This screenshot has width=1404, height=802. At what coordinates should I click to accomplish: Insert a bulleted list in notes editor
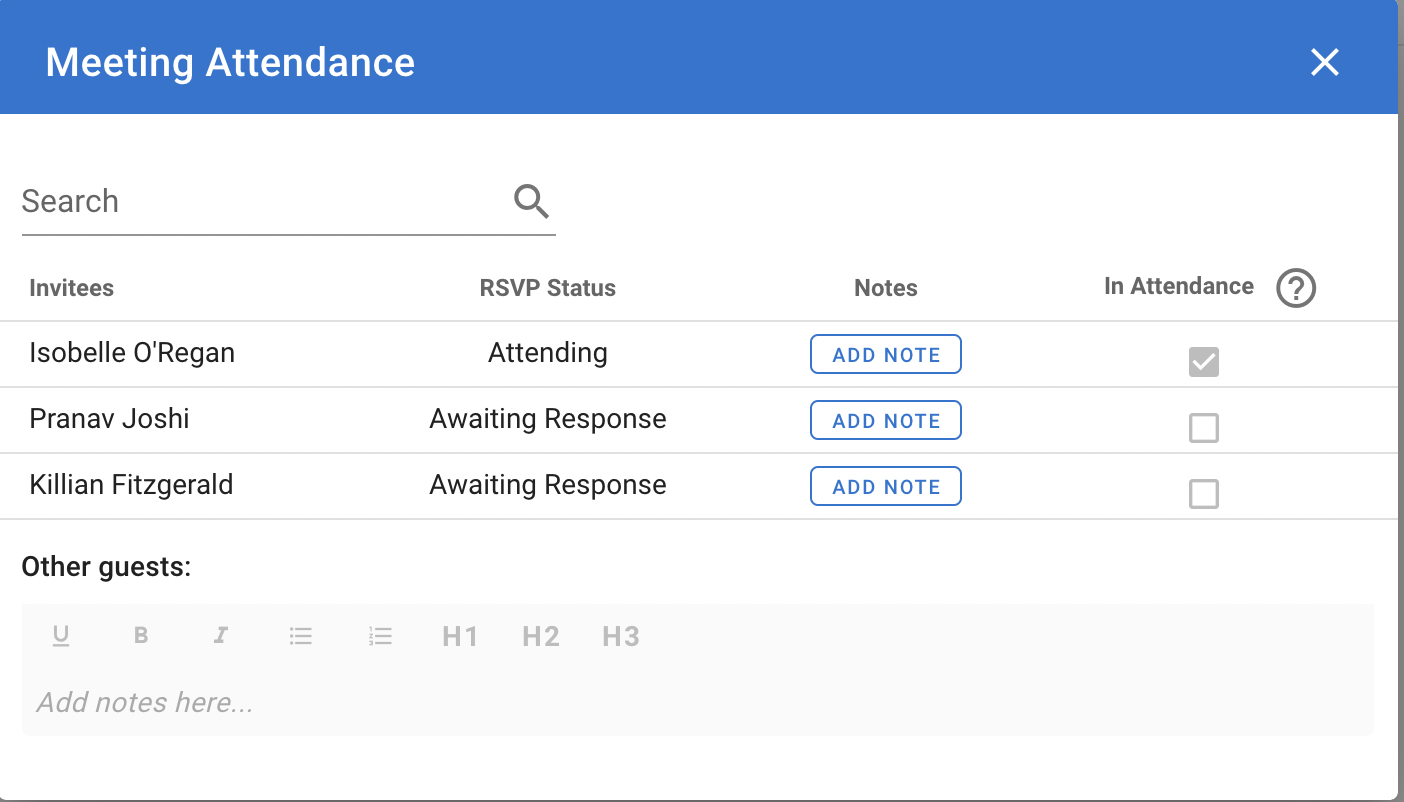[x=301, y=636]
